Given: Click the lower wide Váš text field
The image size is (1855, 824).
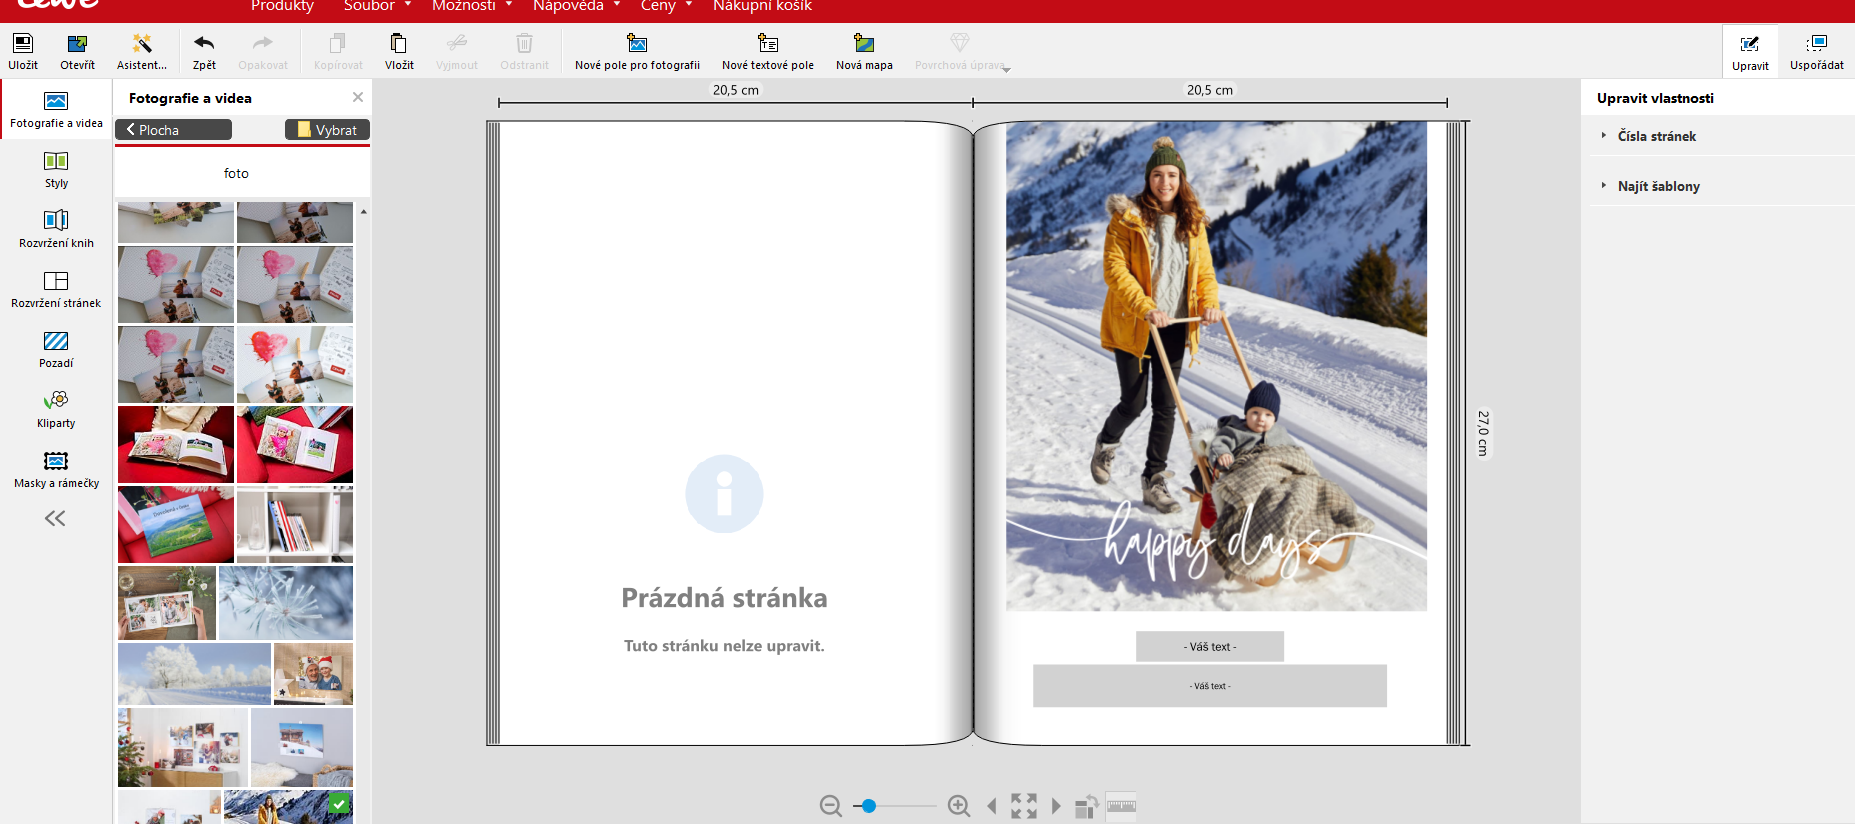Looking at the screenshot, I should pyautogui.click(x=1210, y=686).
